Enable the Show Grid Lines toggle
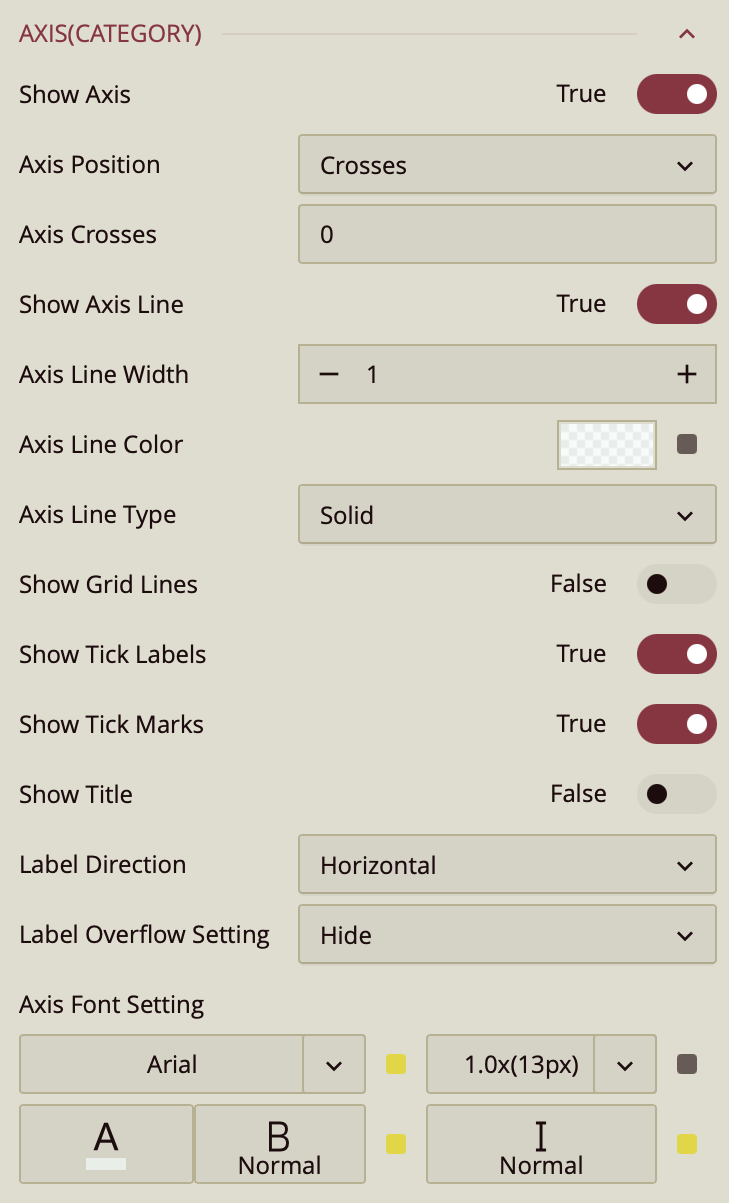 676,584
